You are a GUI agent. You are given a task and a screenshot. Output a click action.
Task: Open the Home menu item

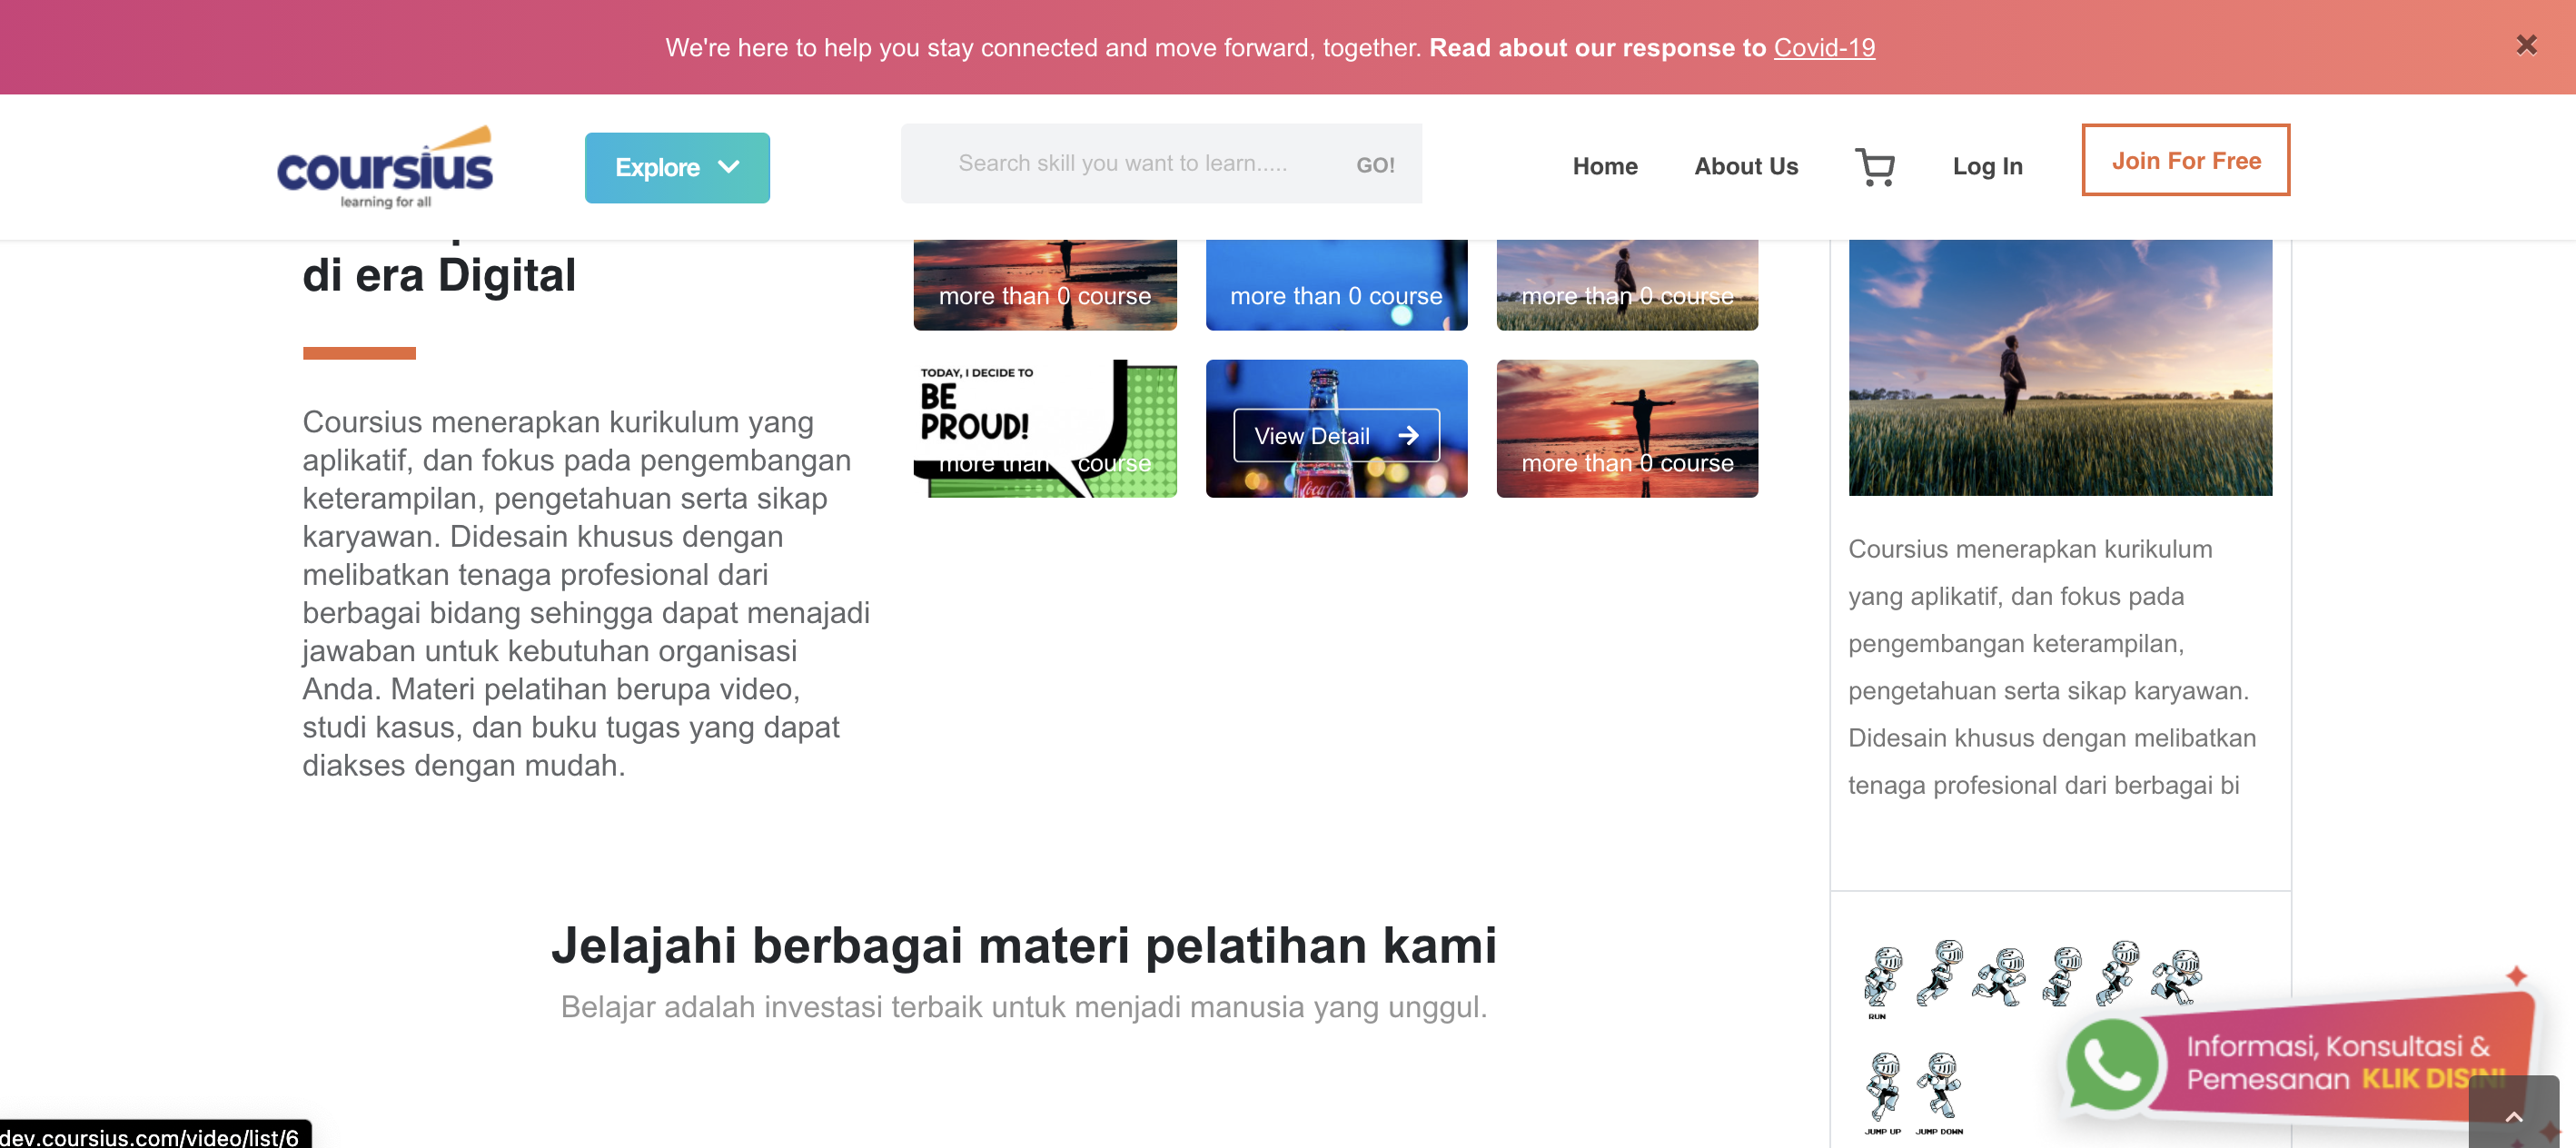pyautogui.click(x=1604, y=166)
